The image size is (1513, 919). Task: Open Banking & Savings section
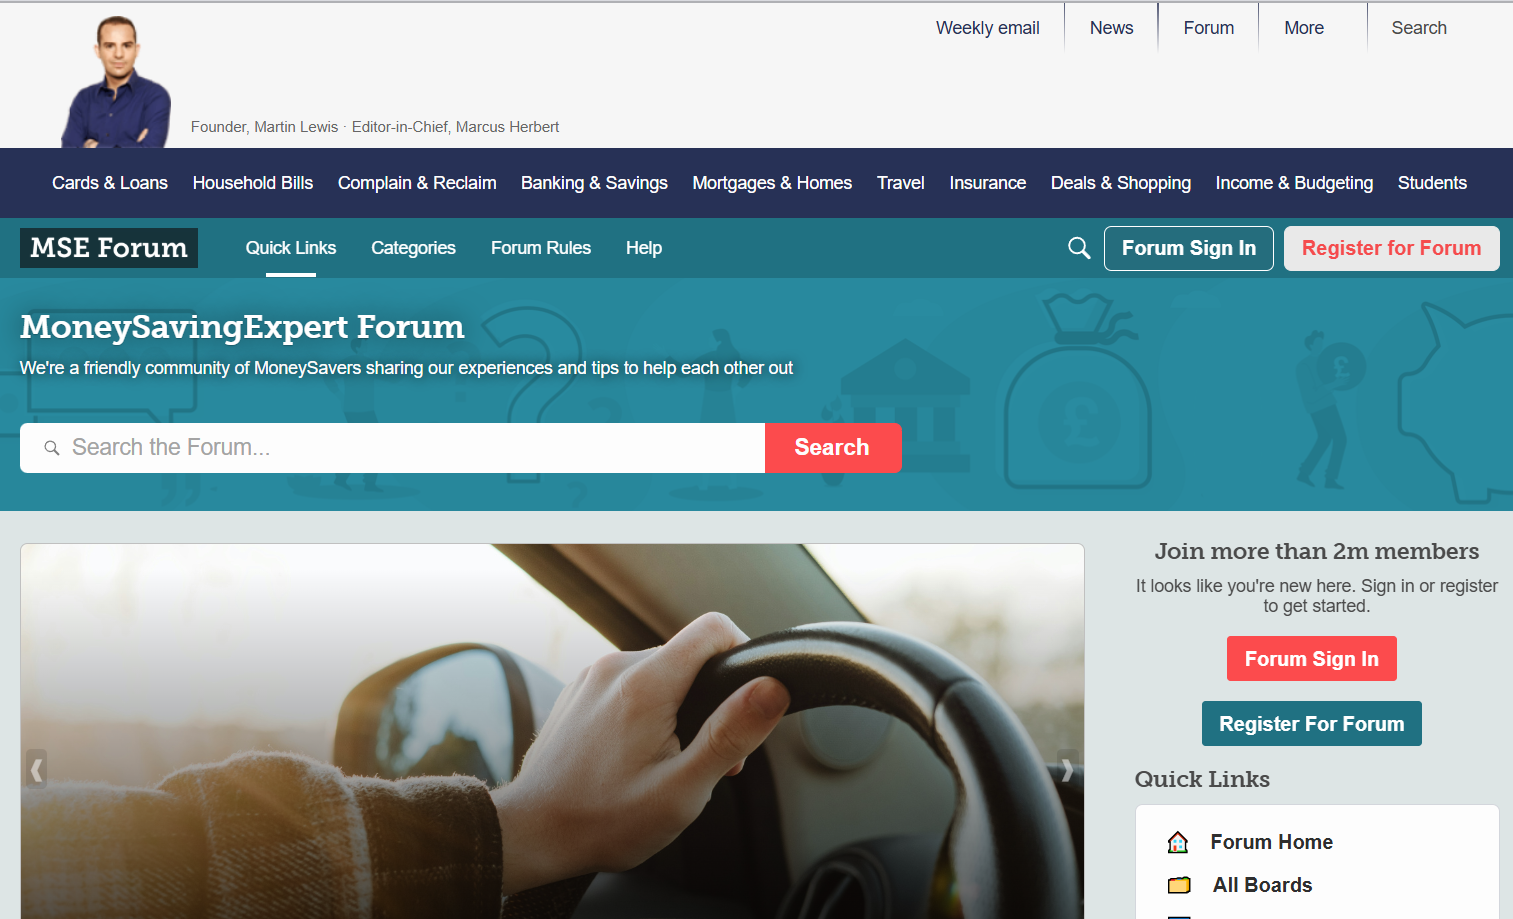[x=594, y=183]
